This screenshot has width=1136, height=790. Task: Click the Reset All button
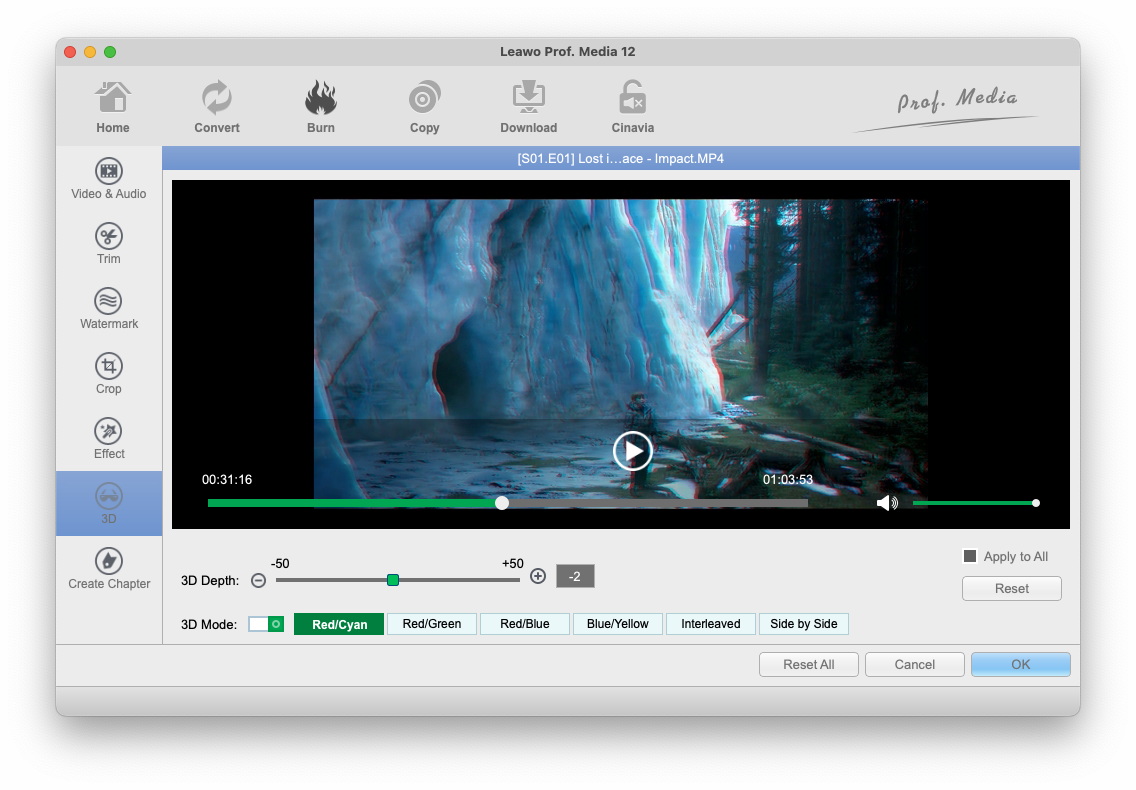coord(808,664)
